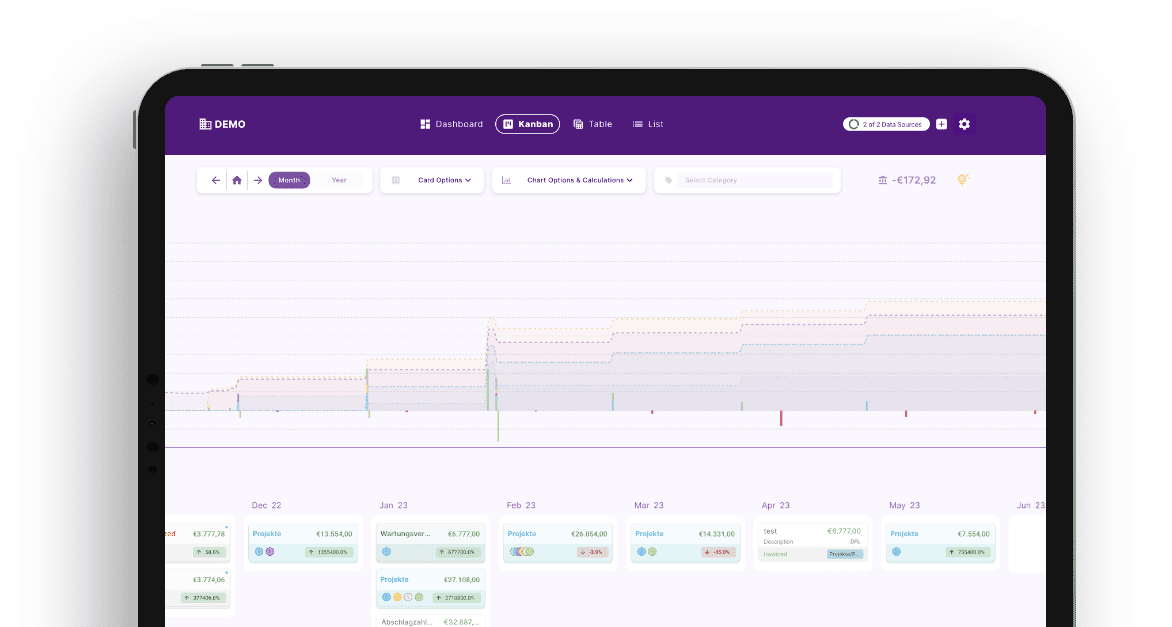The height and width of the screenshot is (627, 1172).
Task: Advance period with the right arrow icon
Action: pyautogui.click(x=258, y=180)
